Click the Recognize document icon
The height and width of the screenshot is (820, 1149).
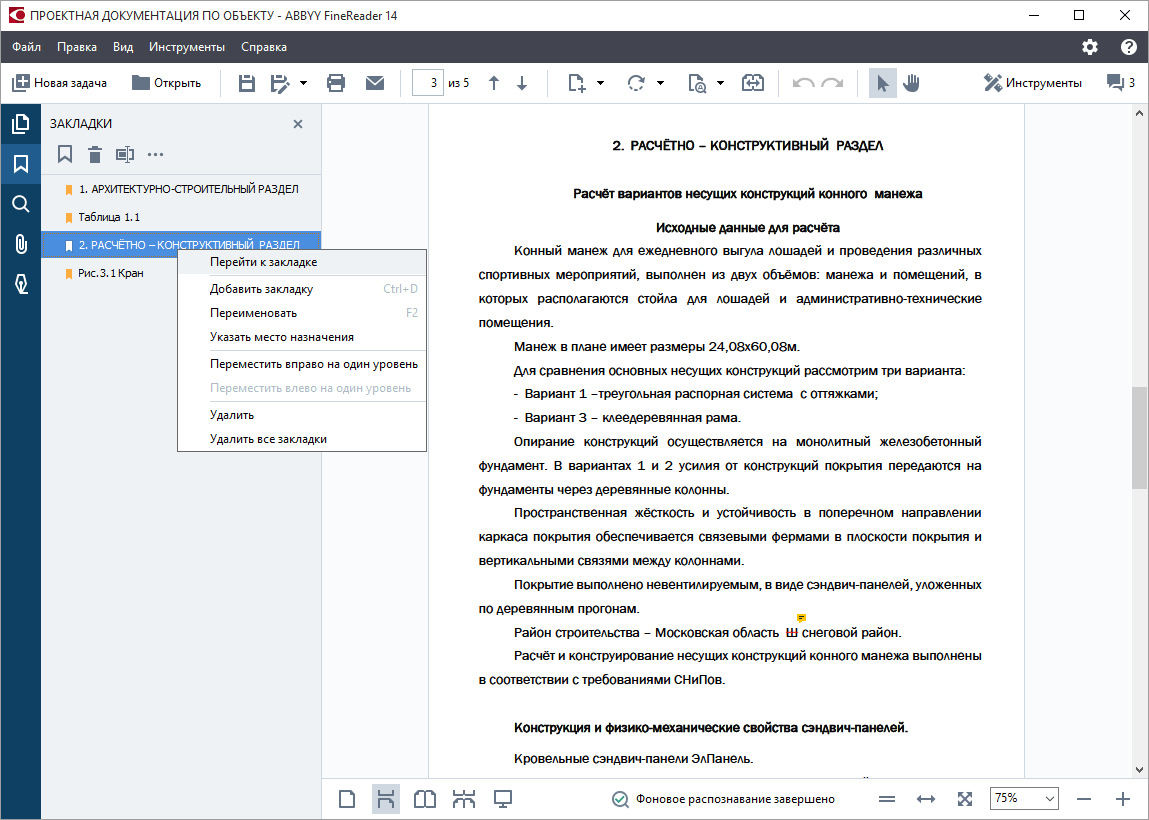pos(697,83)
